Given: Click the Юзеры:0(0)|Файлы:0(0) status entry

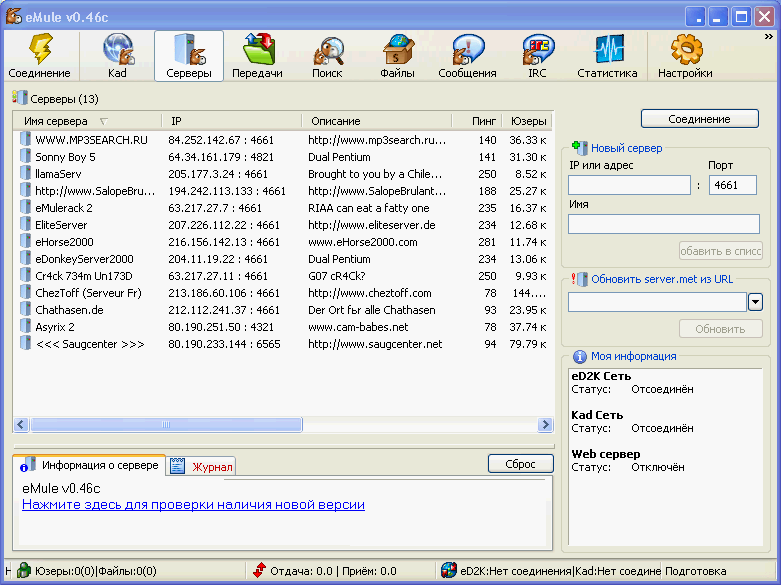Looking at the screenshot, I should [x=96, y=571].
